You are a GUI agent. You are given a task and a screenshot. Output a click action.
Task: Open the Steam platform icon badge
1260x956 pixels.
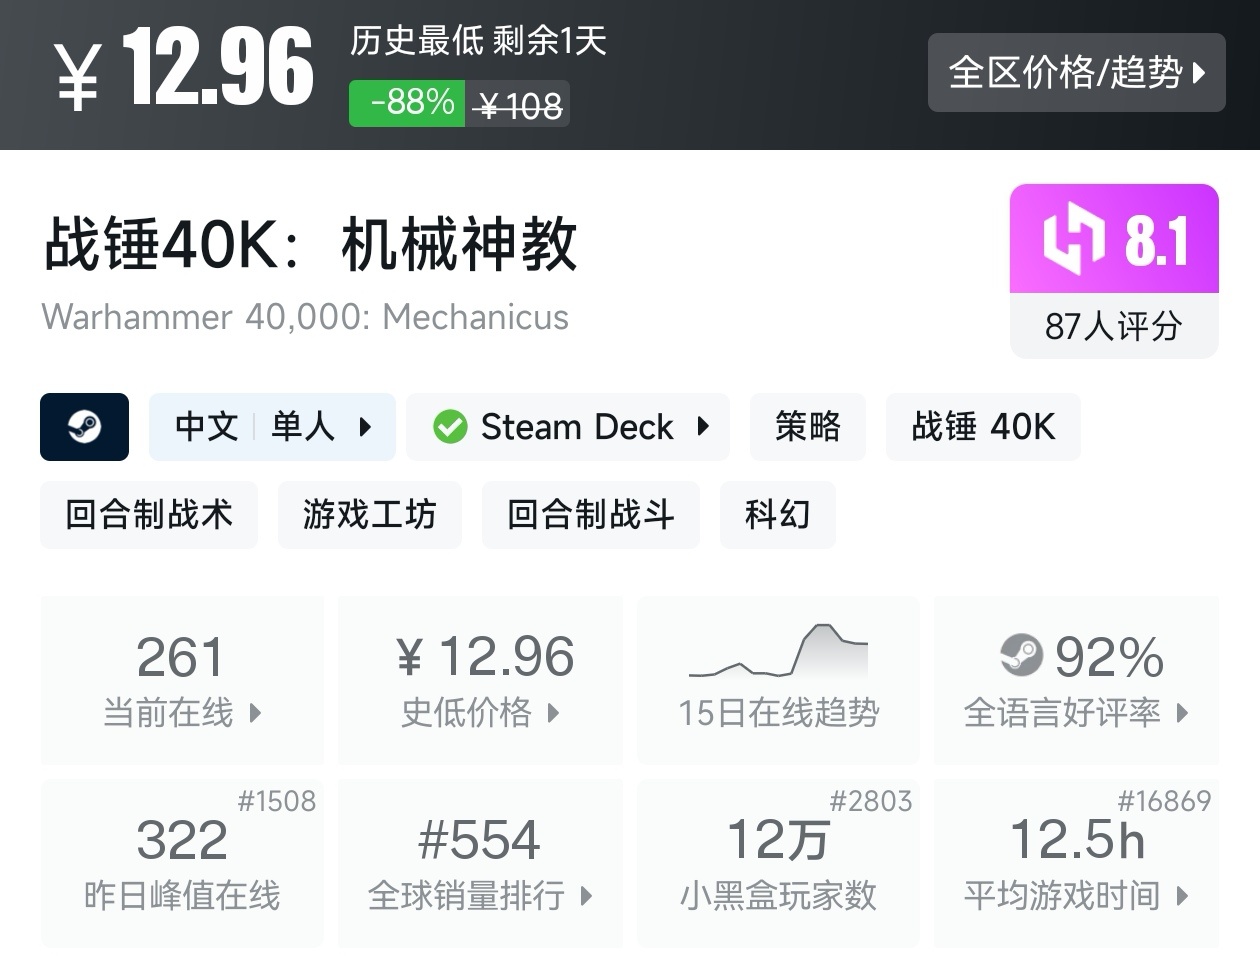[84, 427]
